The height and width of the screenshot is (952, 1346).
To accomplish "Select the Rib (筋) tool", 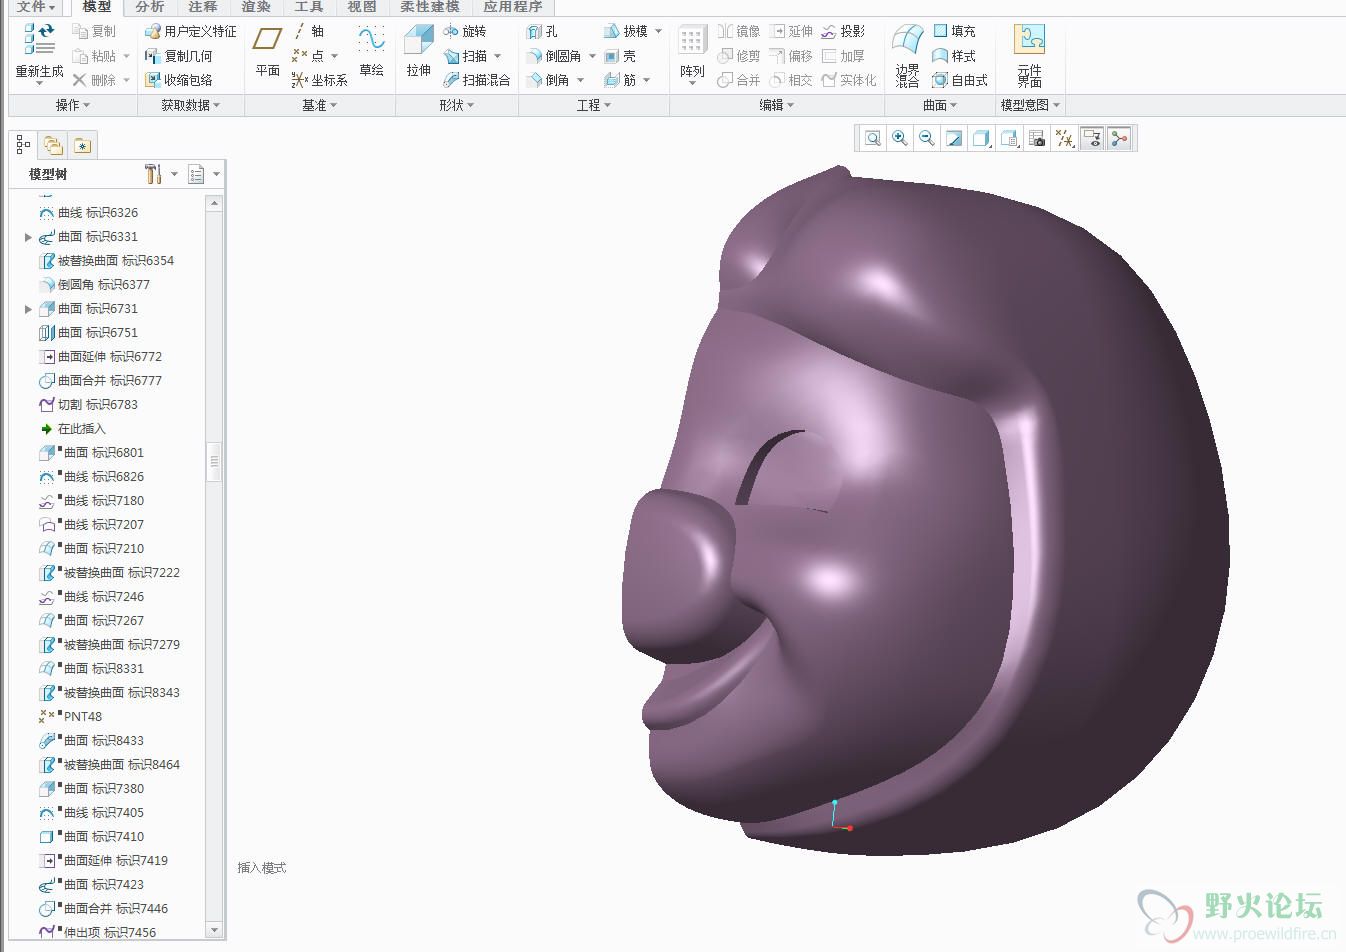I will (x=620, y=80).
